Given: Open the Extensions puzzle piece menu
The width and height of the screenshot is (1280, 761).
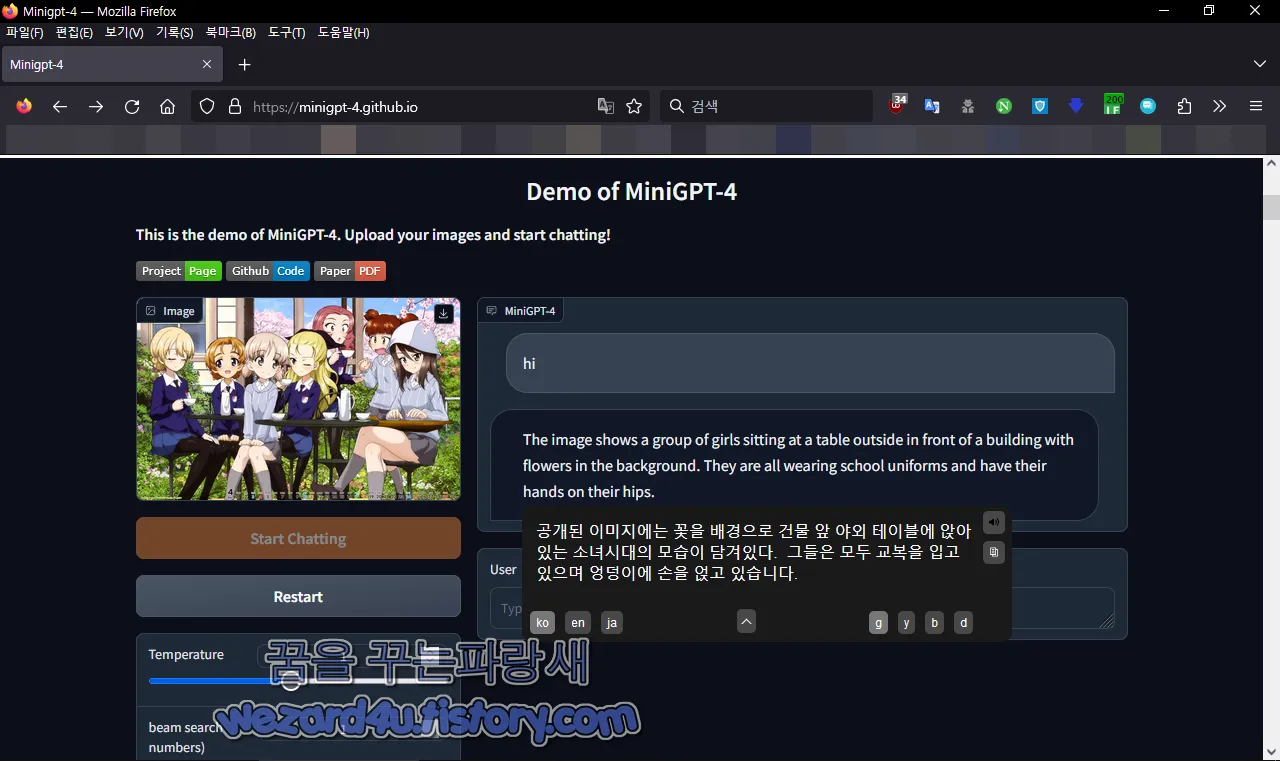Looking at the screenshot, I should (1184, 106).
